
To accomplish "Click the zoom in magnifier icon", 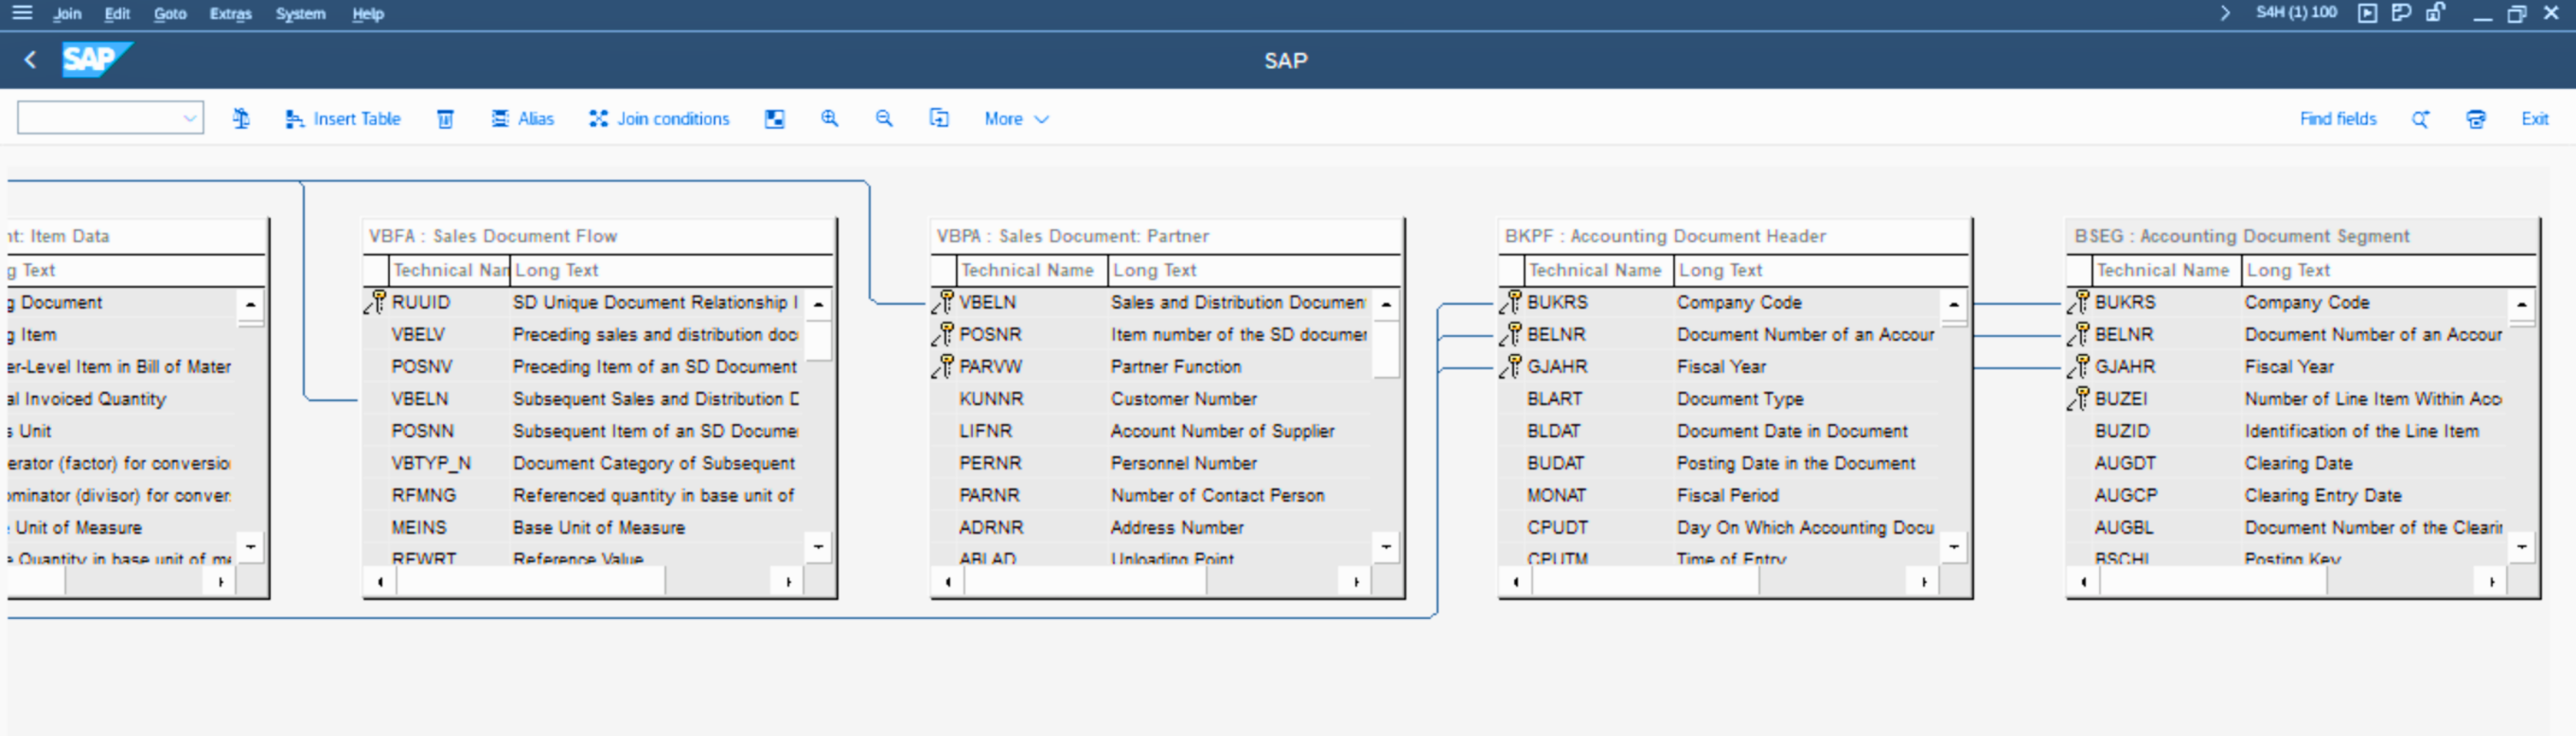I will [x=829, y=119].
